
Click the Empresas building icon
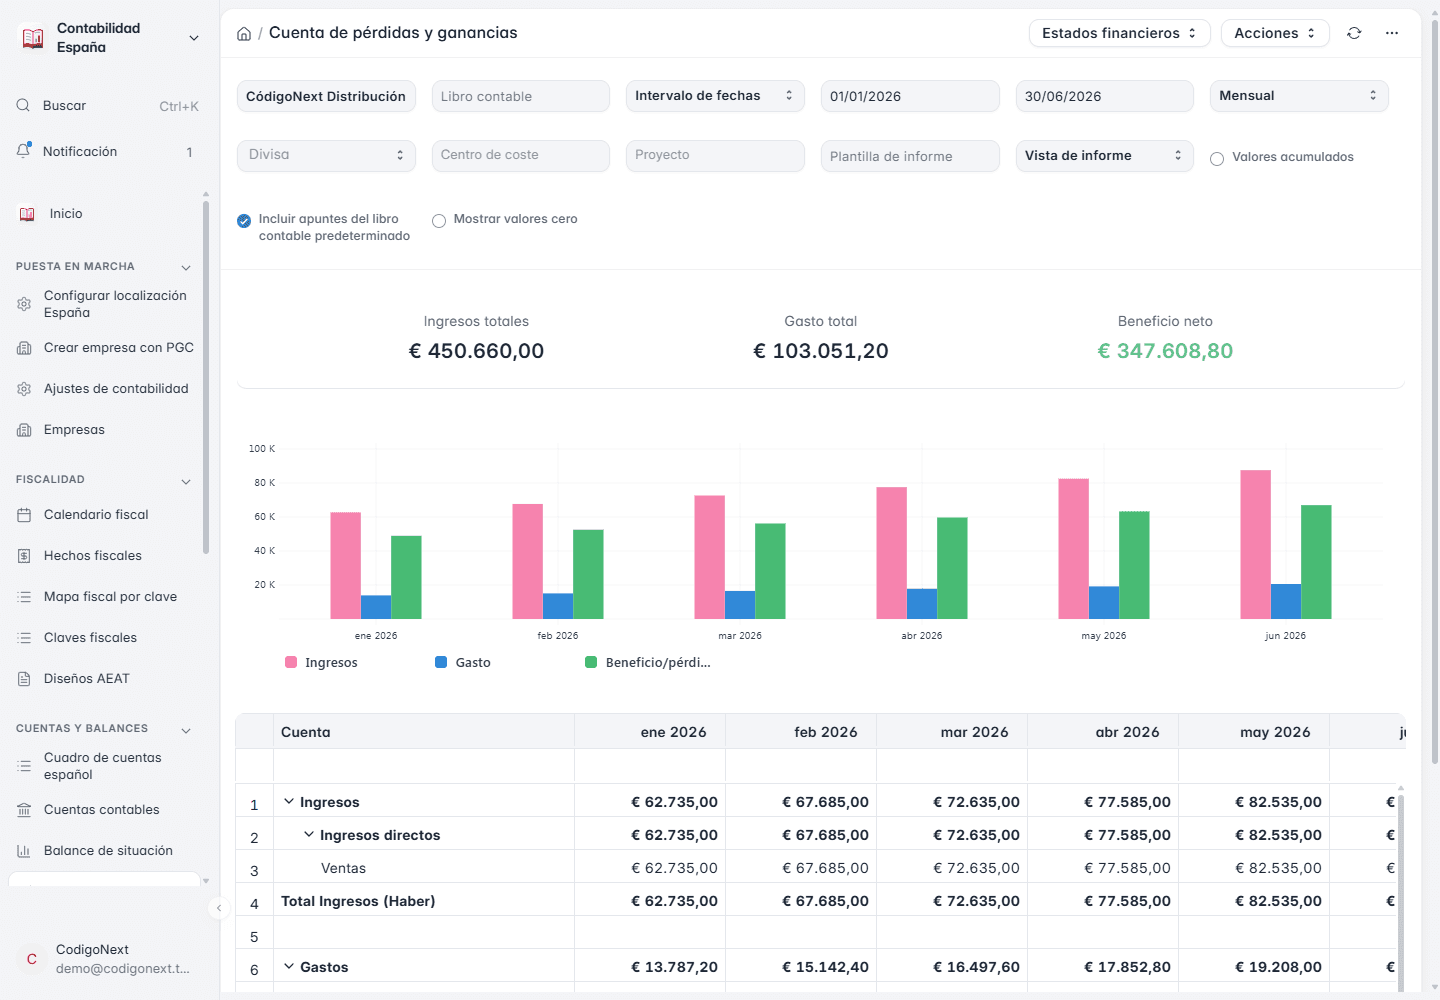tap(24, 430)
